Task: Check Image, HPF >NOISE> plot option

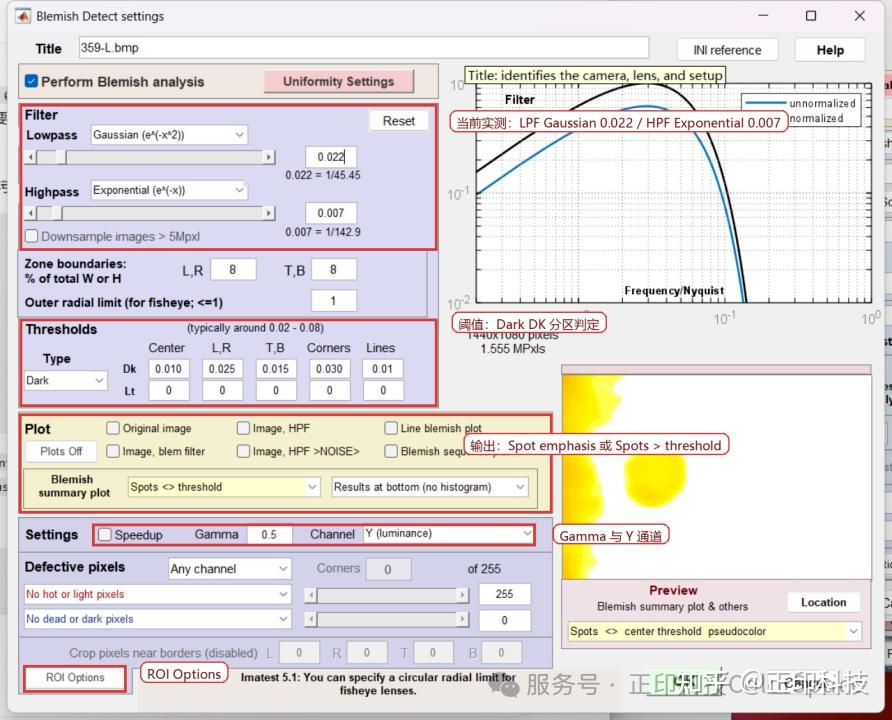Action: coord(243,451)
